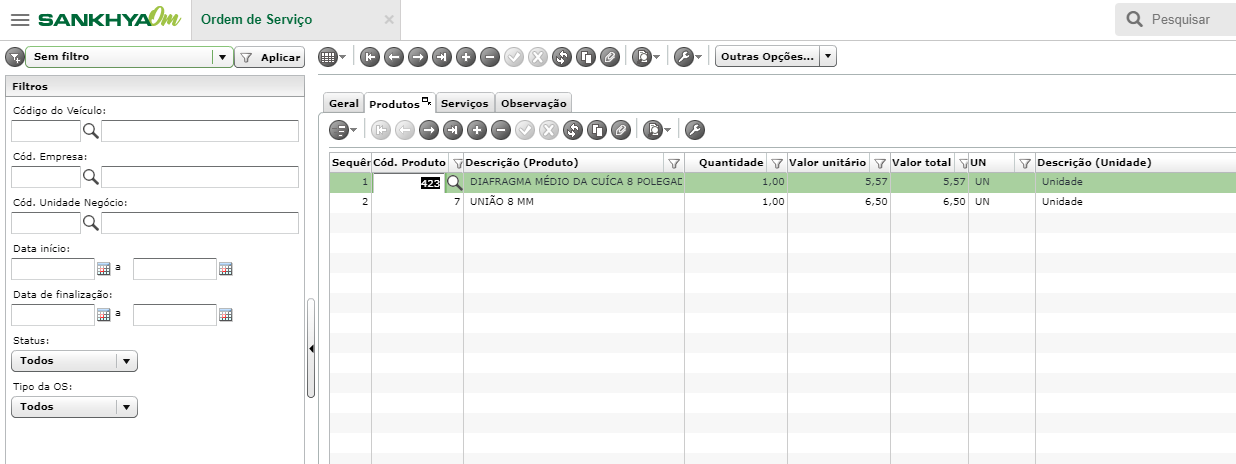Expand the Outras Opções dropdown arrow
This screenshot has width=1236, height=464.
tap(828, 57)
